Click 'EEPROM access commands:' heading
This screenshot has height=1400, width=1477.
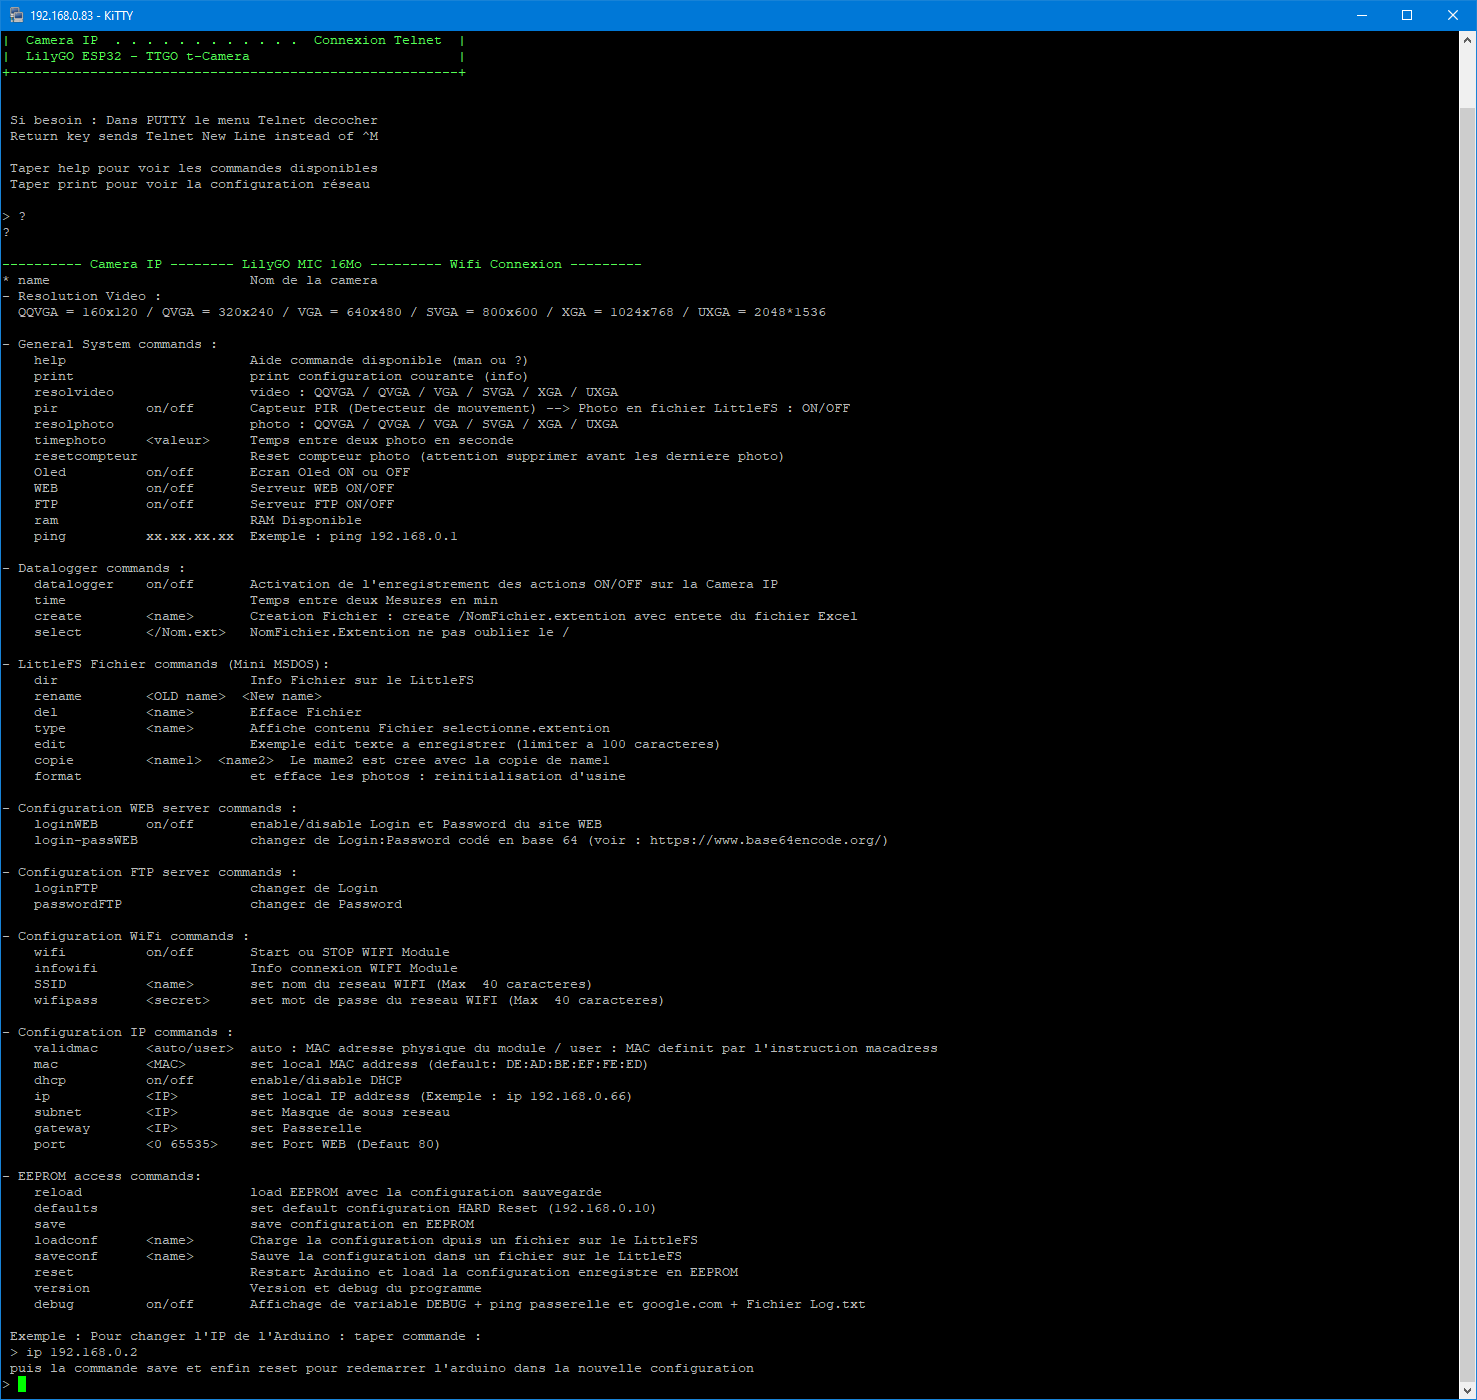tap(110, 1176)
